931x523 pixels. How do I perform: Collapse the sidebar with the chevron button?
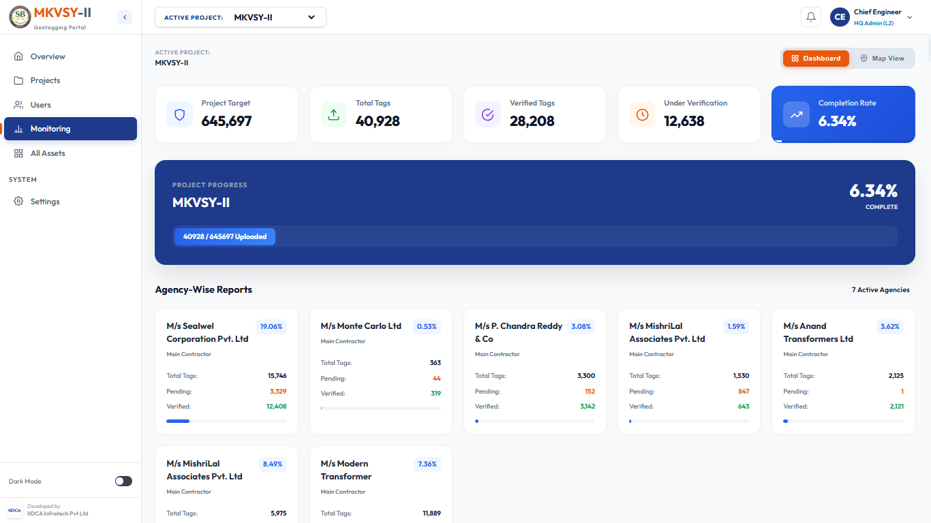coord(125,17)
